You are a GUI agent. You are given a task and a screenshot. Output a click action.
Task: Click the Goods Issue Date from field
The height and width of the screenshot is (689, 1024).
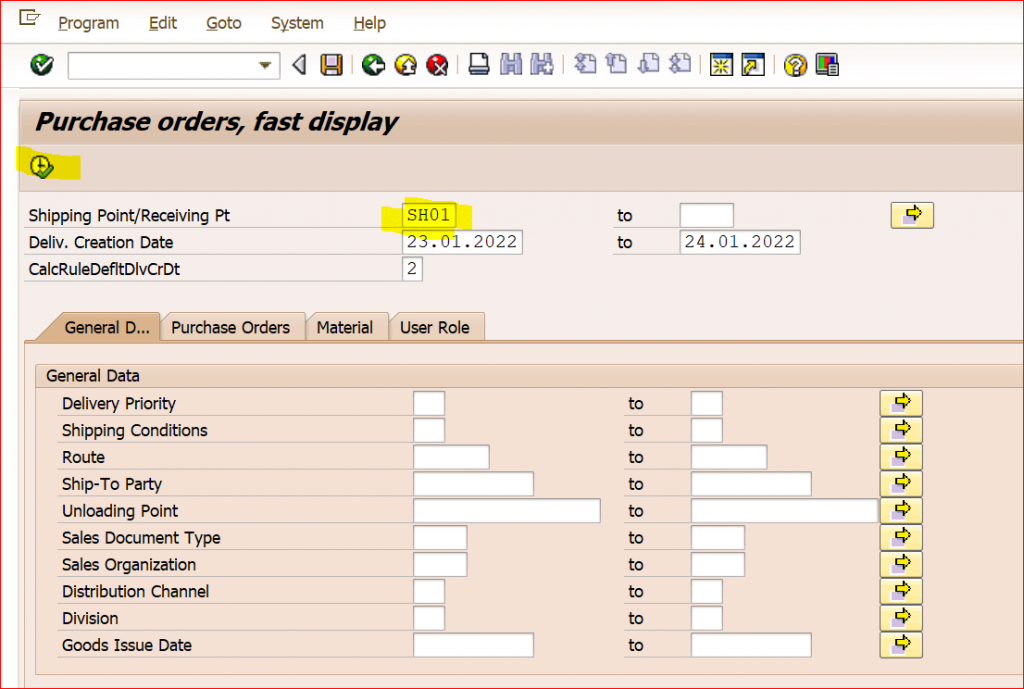click(473, 645)
